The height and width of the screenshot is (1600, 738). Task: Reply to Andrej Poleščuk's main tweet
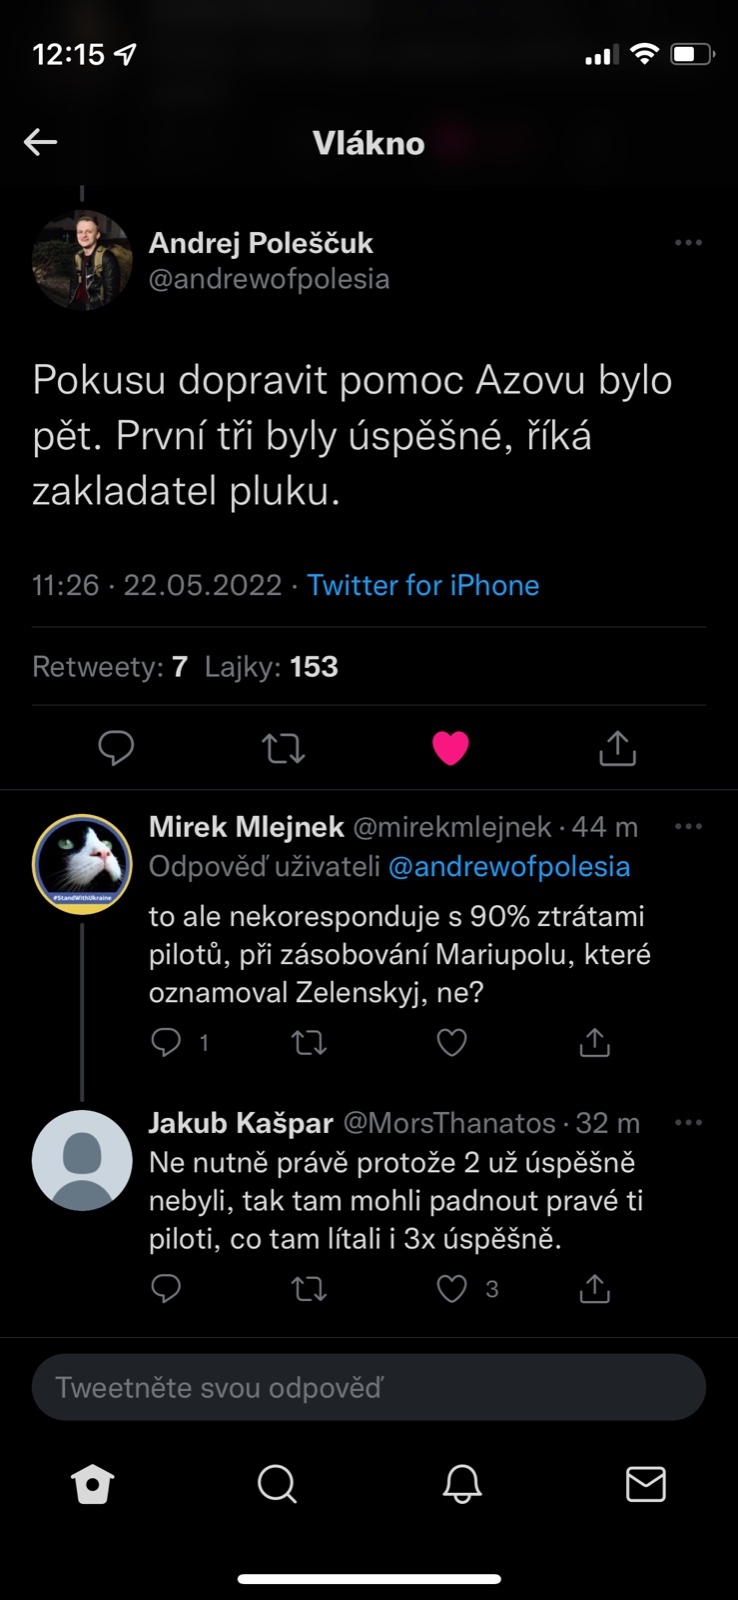pos(116,747)
